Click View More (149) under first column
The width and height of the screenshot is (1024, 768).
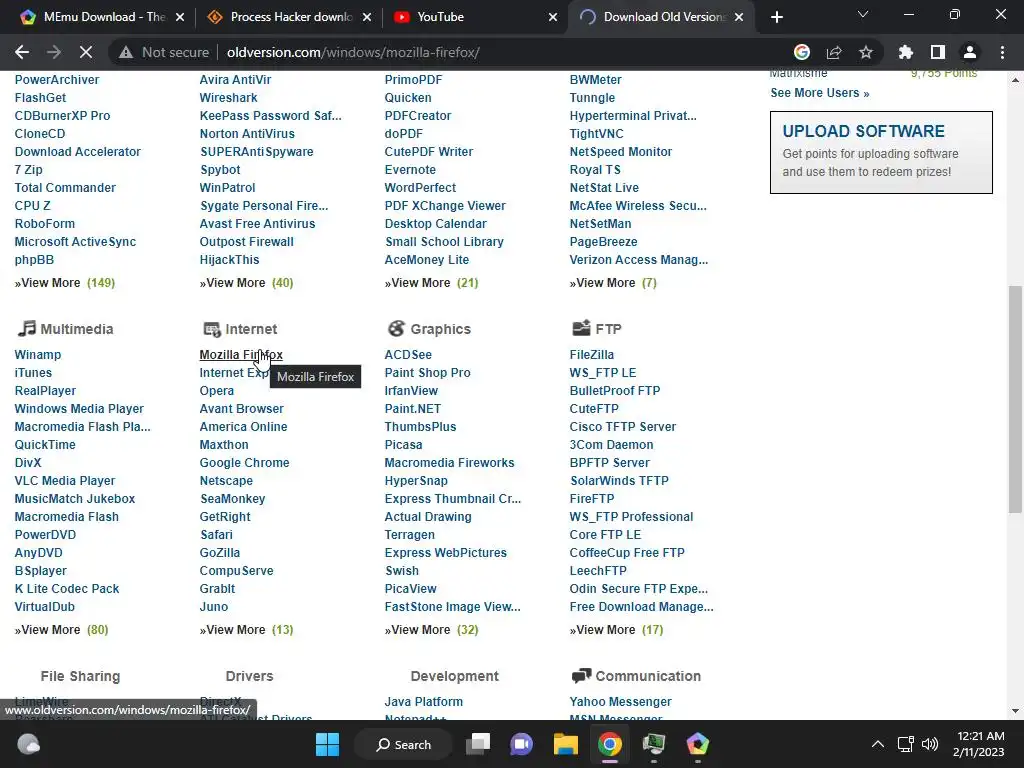[x=65, y=283]
